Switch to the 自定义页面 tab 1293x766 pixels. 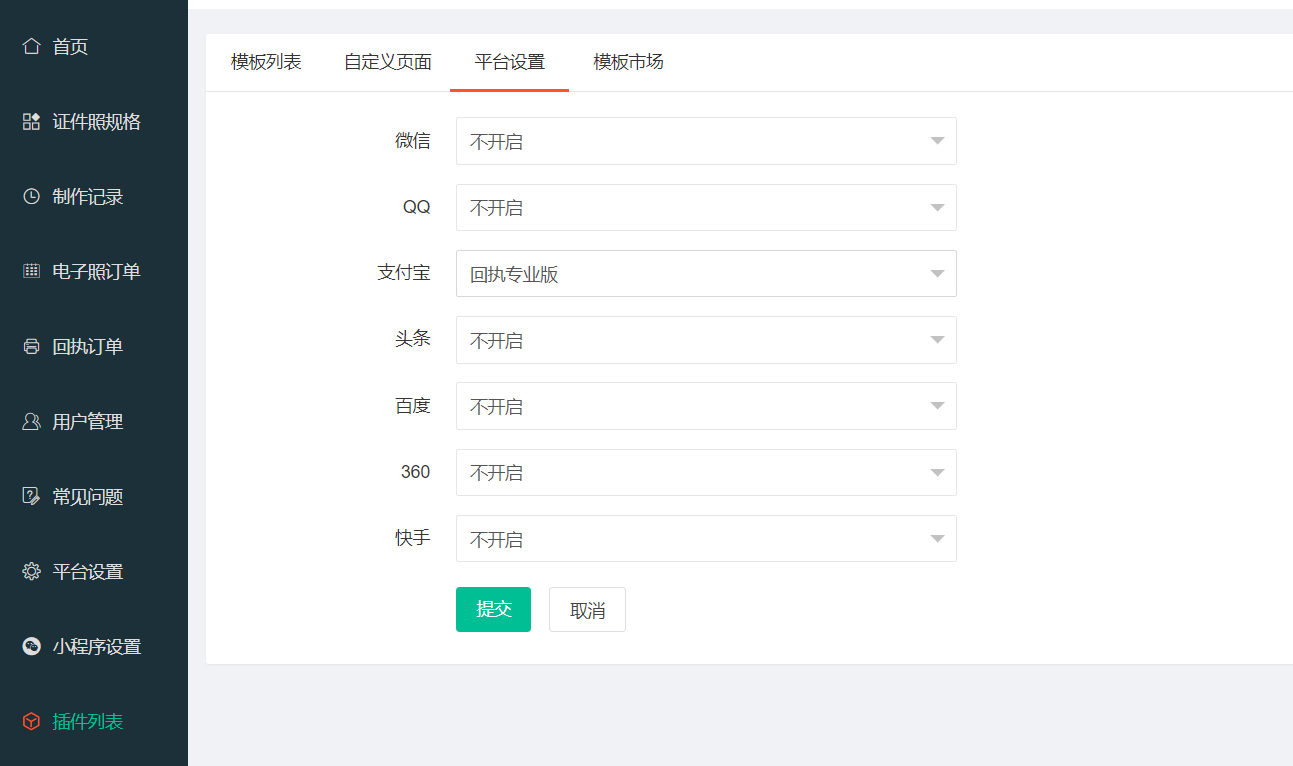point(388,62)
